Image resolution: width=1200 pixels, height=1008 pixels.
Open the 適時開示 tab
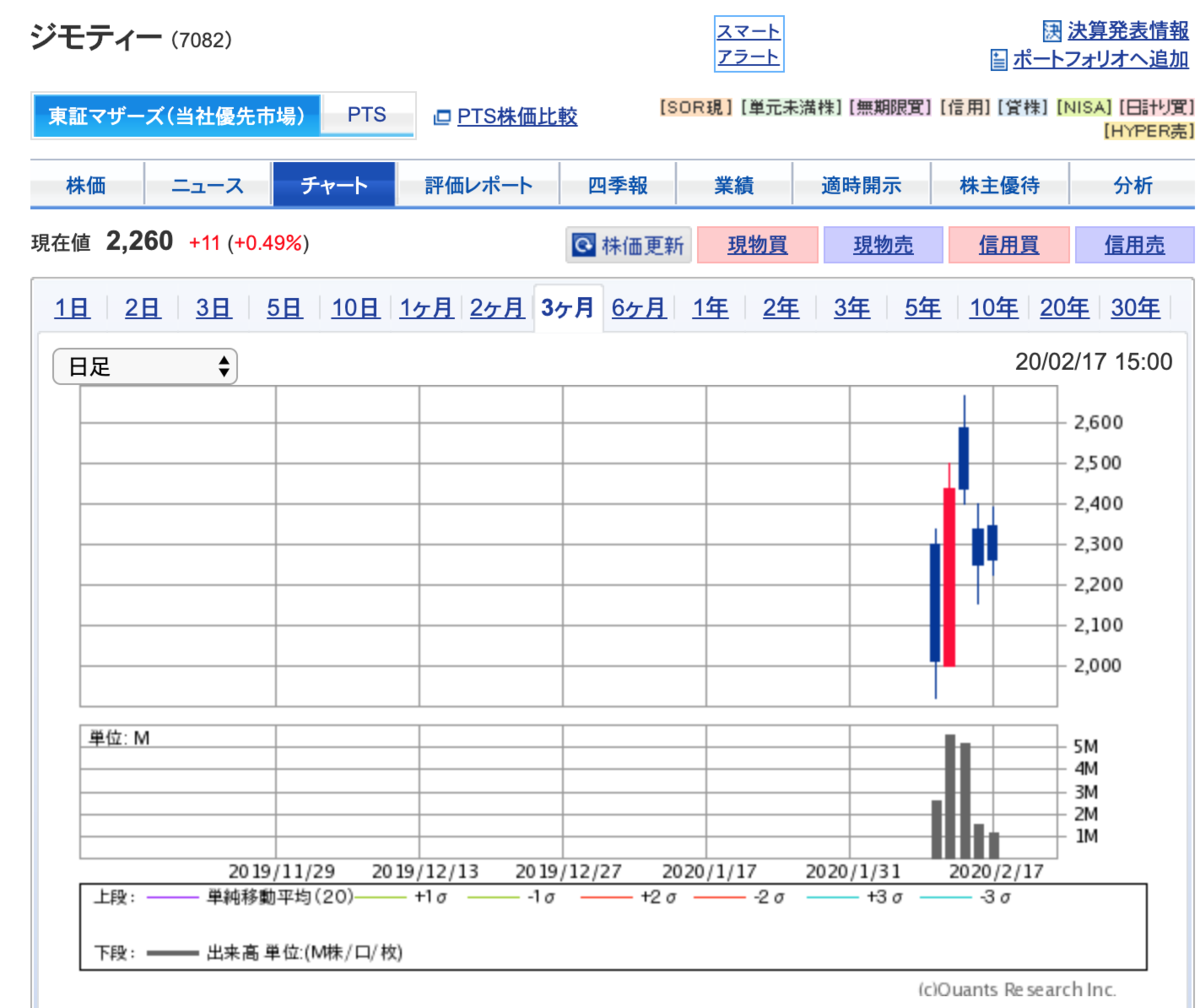861,185
